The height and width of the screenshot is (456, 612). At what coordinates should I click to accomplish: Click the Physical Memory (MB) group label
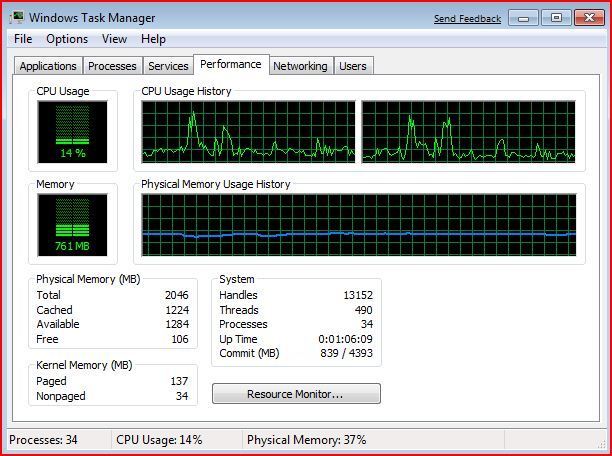[x=88, y=279]
